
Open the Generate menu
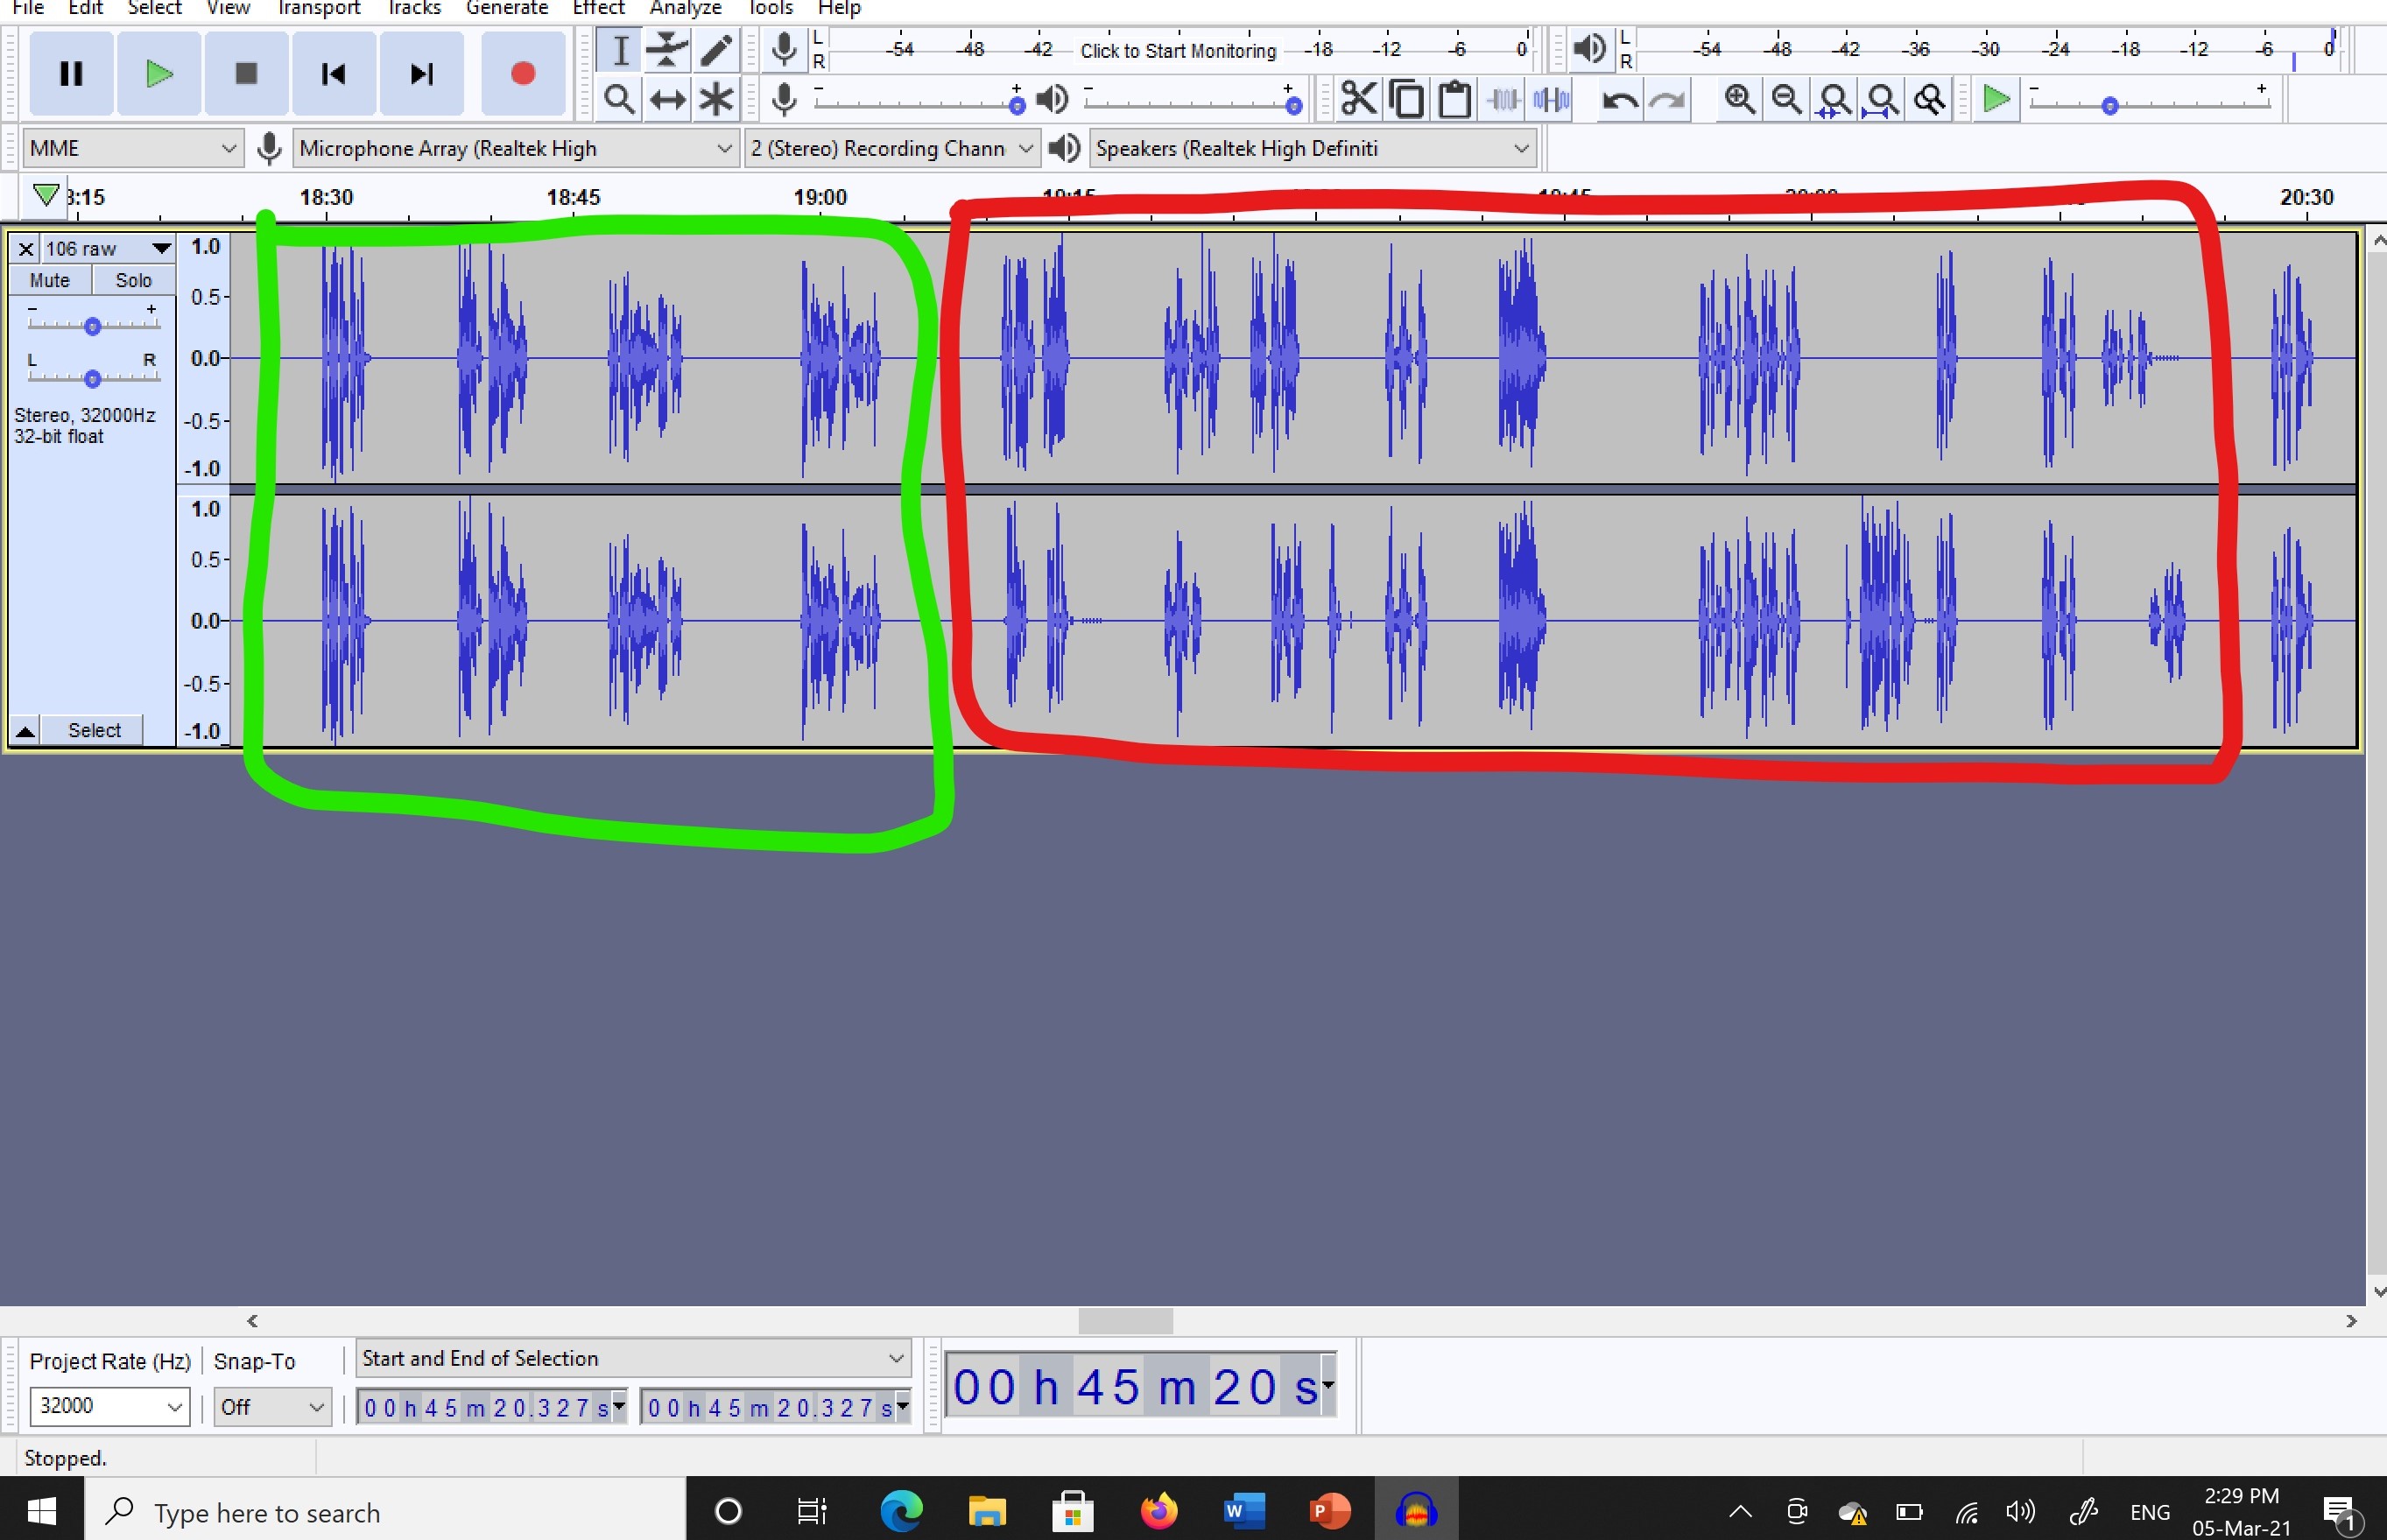[x=506, y=8]
